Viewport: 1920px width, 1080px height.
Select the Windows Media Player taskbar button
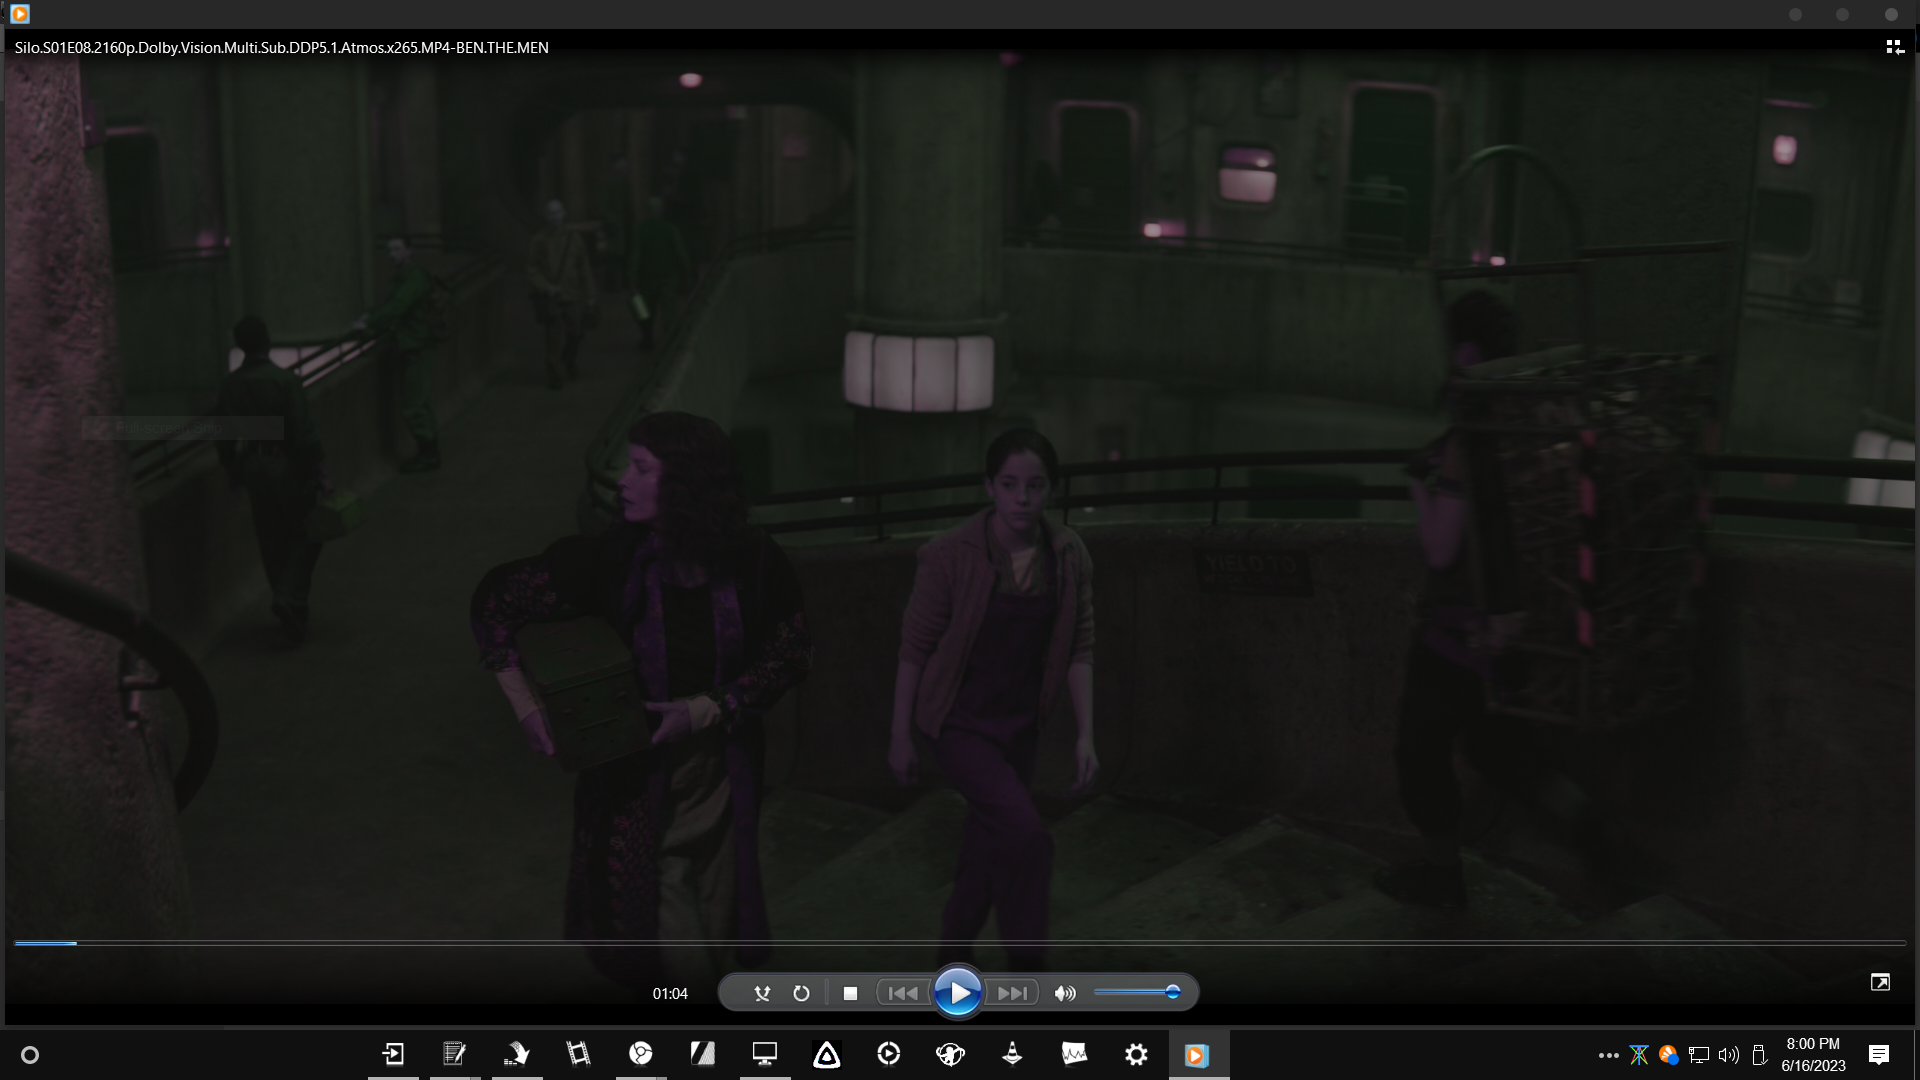pos(1198,1054)
